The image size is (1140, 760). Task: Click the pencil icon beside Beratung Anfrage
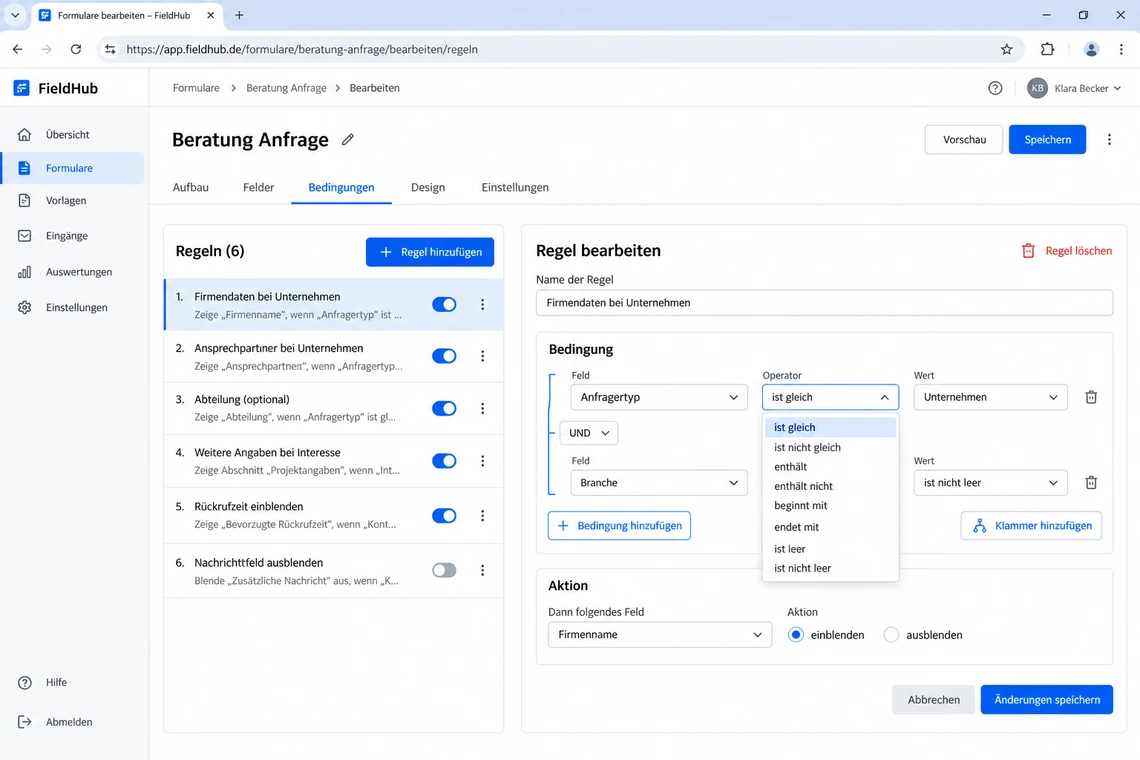[x=348, y=140]
